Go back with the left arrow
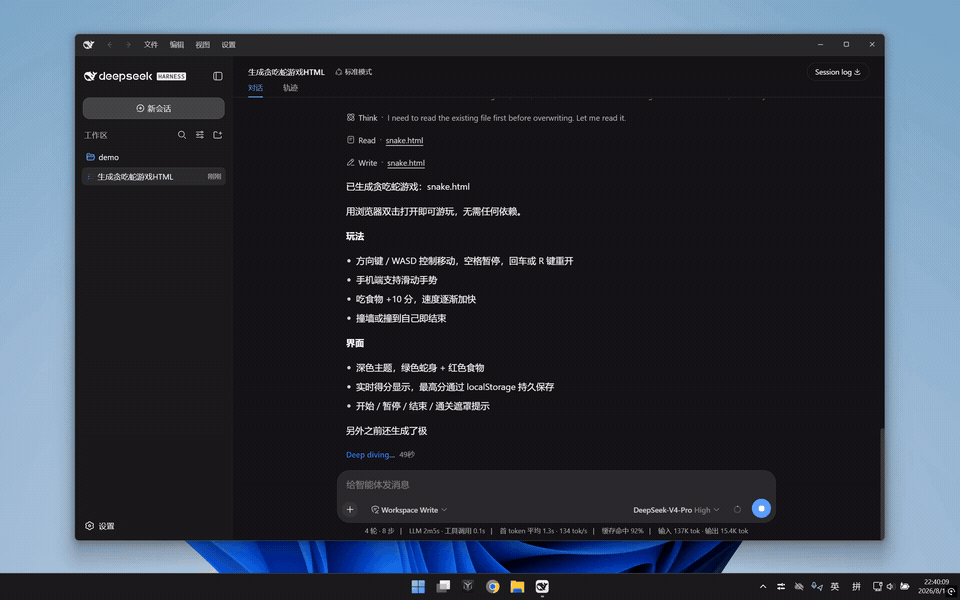Viewport: 960px width, 600px height. click(x=110, y=45)
